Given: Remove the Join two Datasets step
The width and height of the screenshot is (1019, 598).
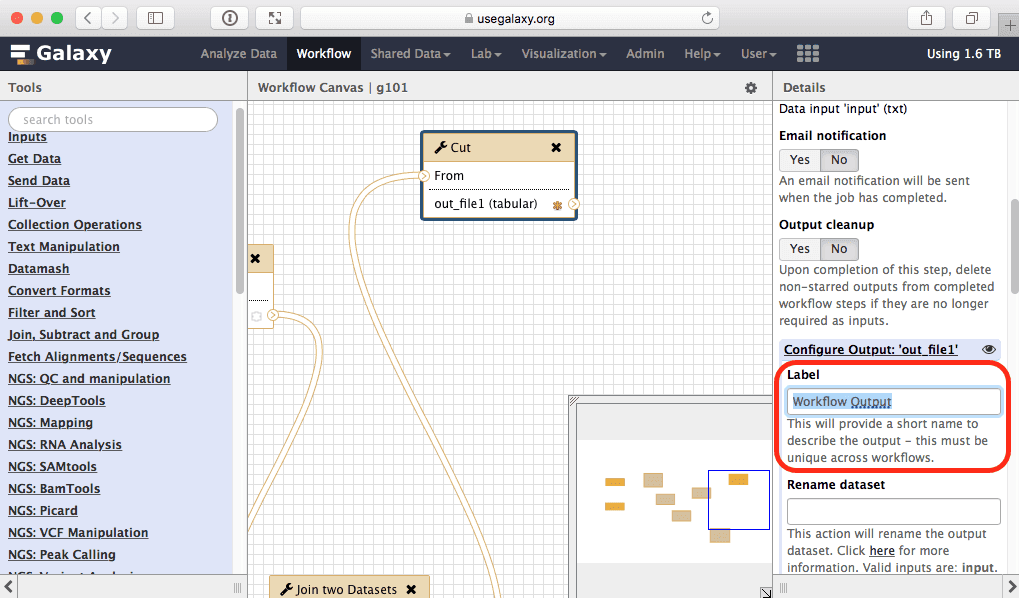Looking at the screenshot, I should pyautogui.click(x=411, y=589).
